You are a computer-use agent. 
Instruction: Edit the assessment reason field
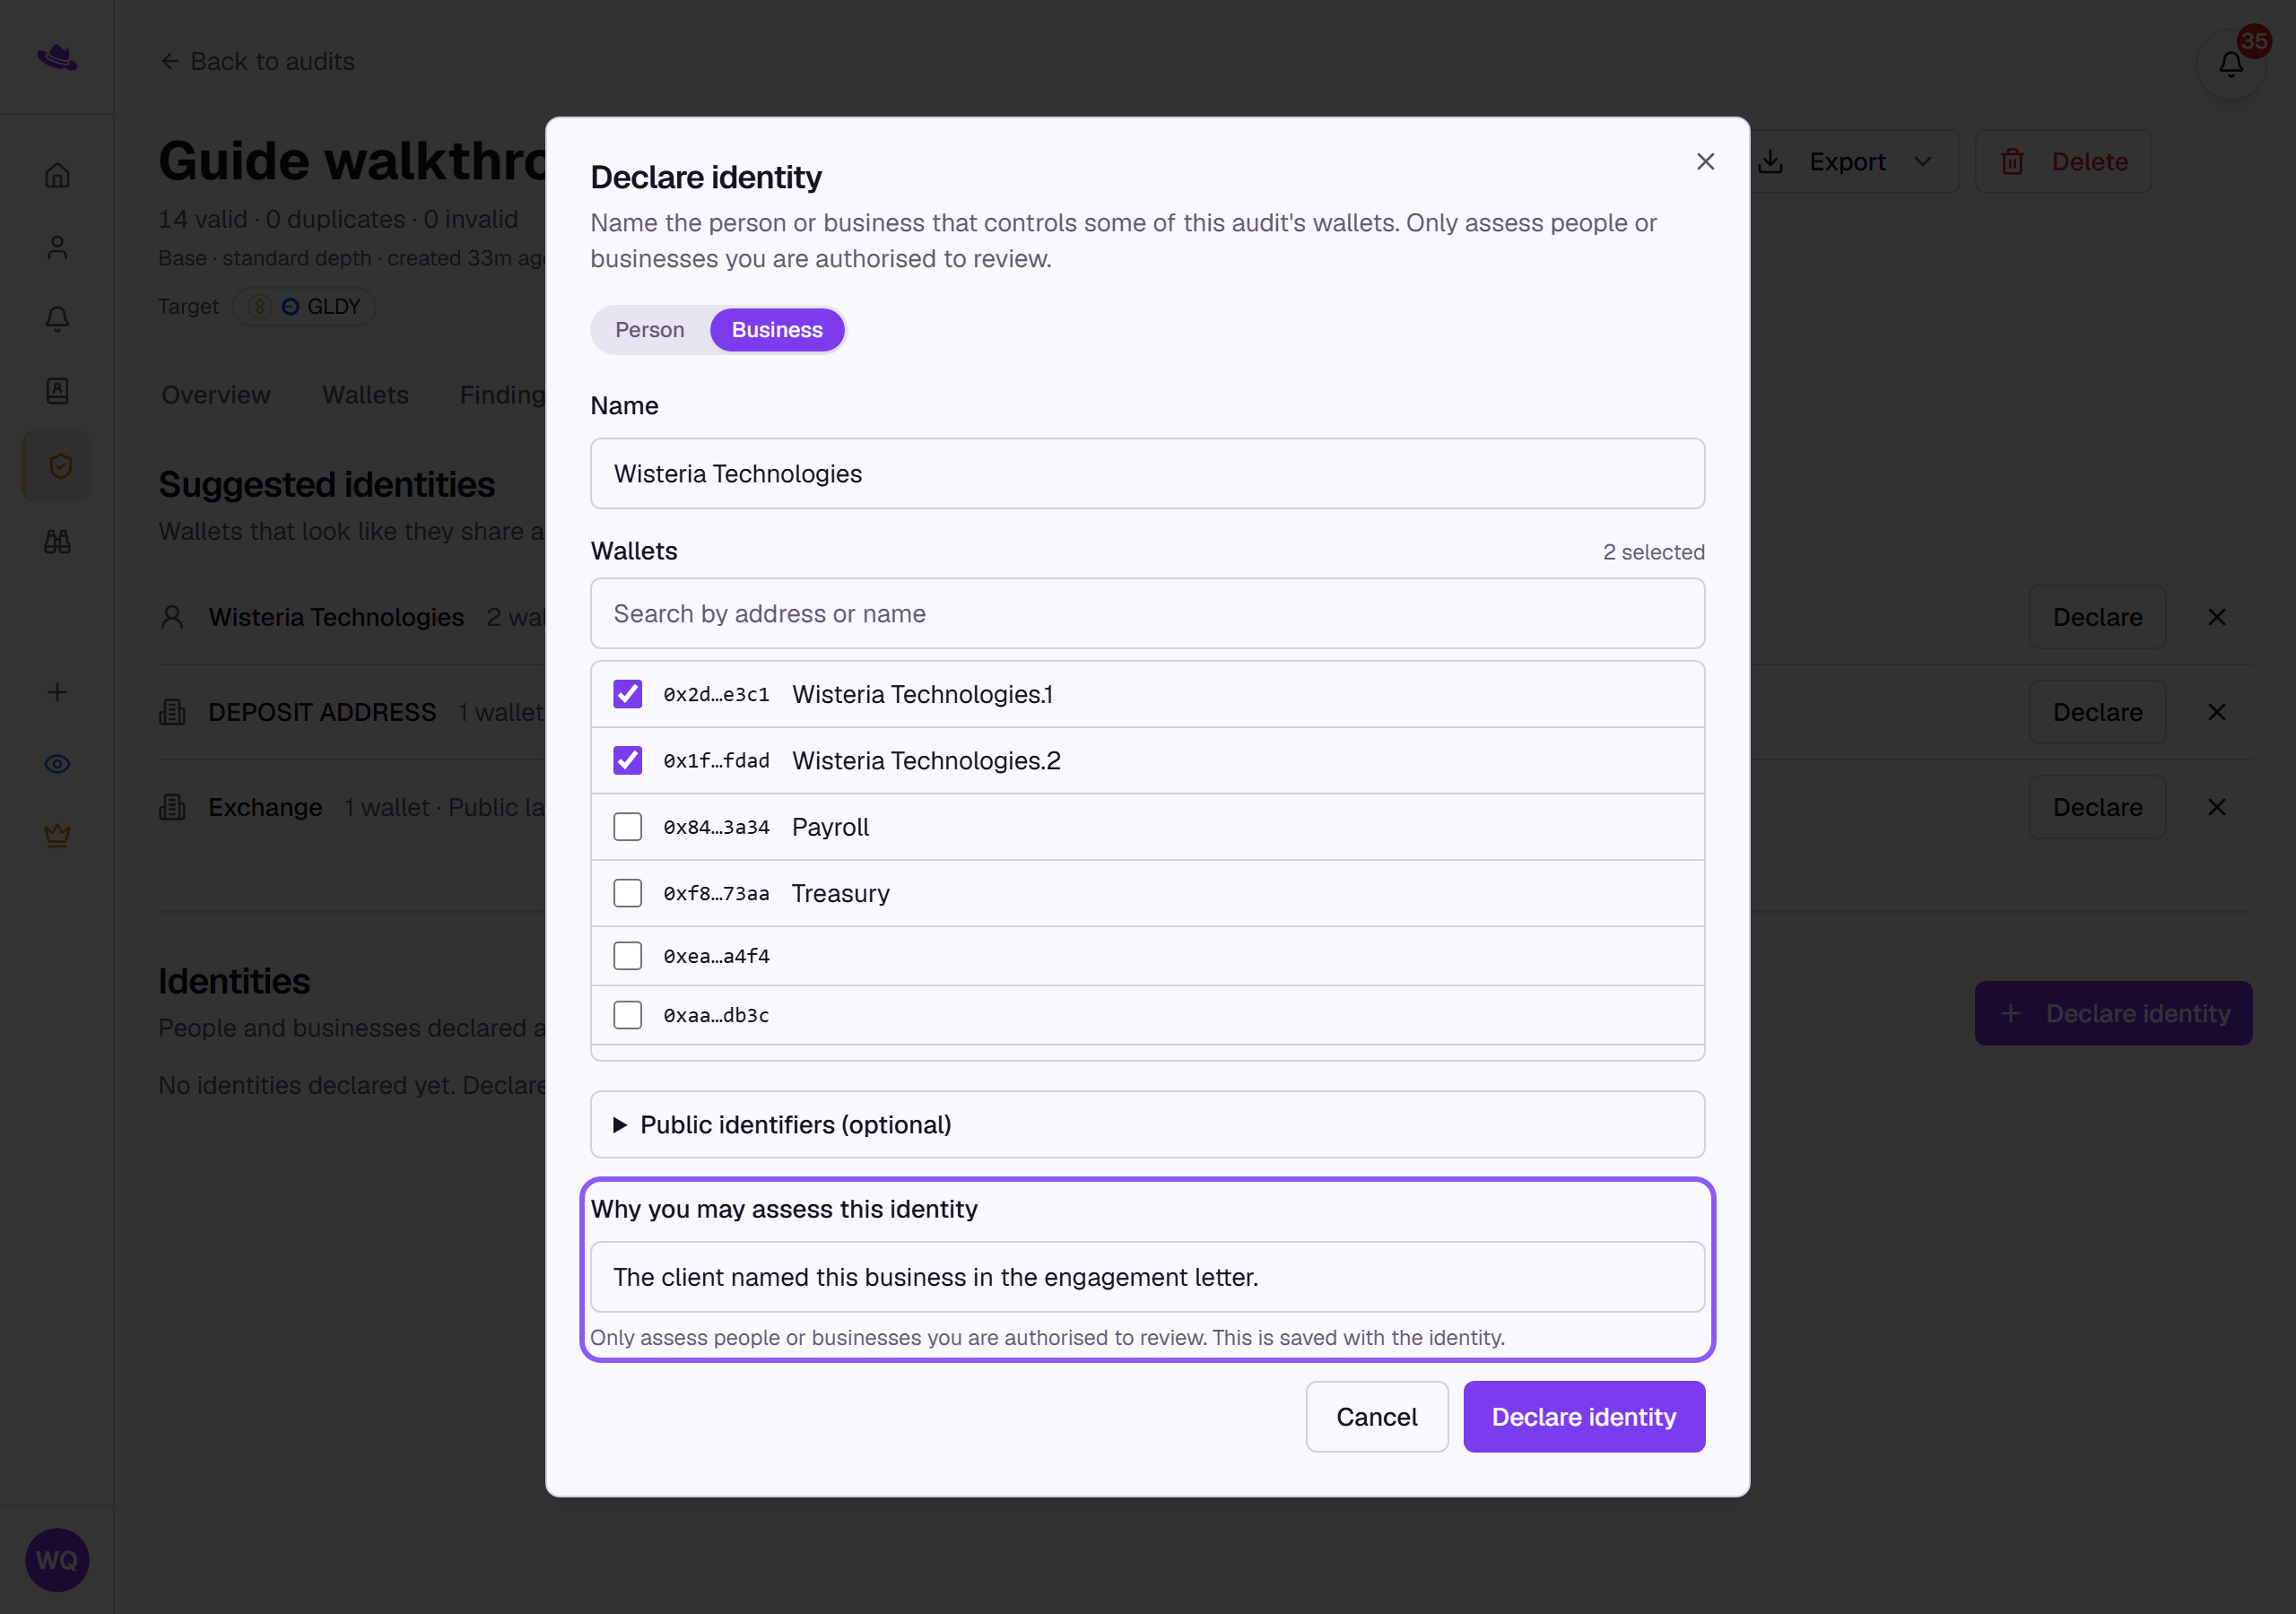[x=1147, y=1277]
